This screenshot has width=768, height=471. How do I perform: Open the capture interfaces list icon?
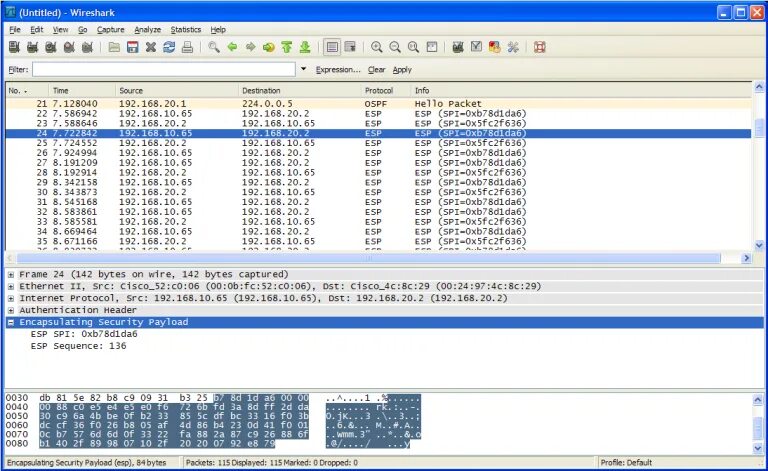tap(14, 47)
